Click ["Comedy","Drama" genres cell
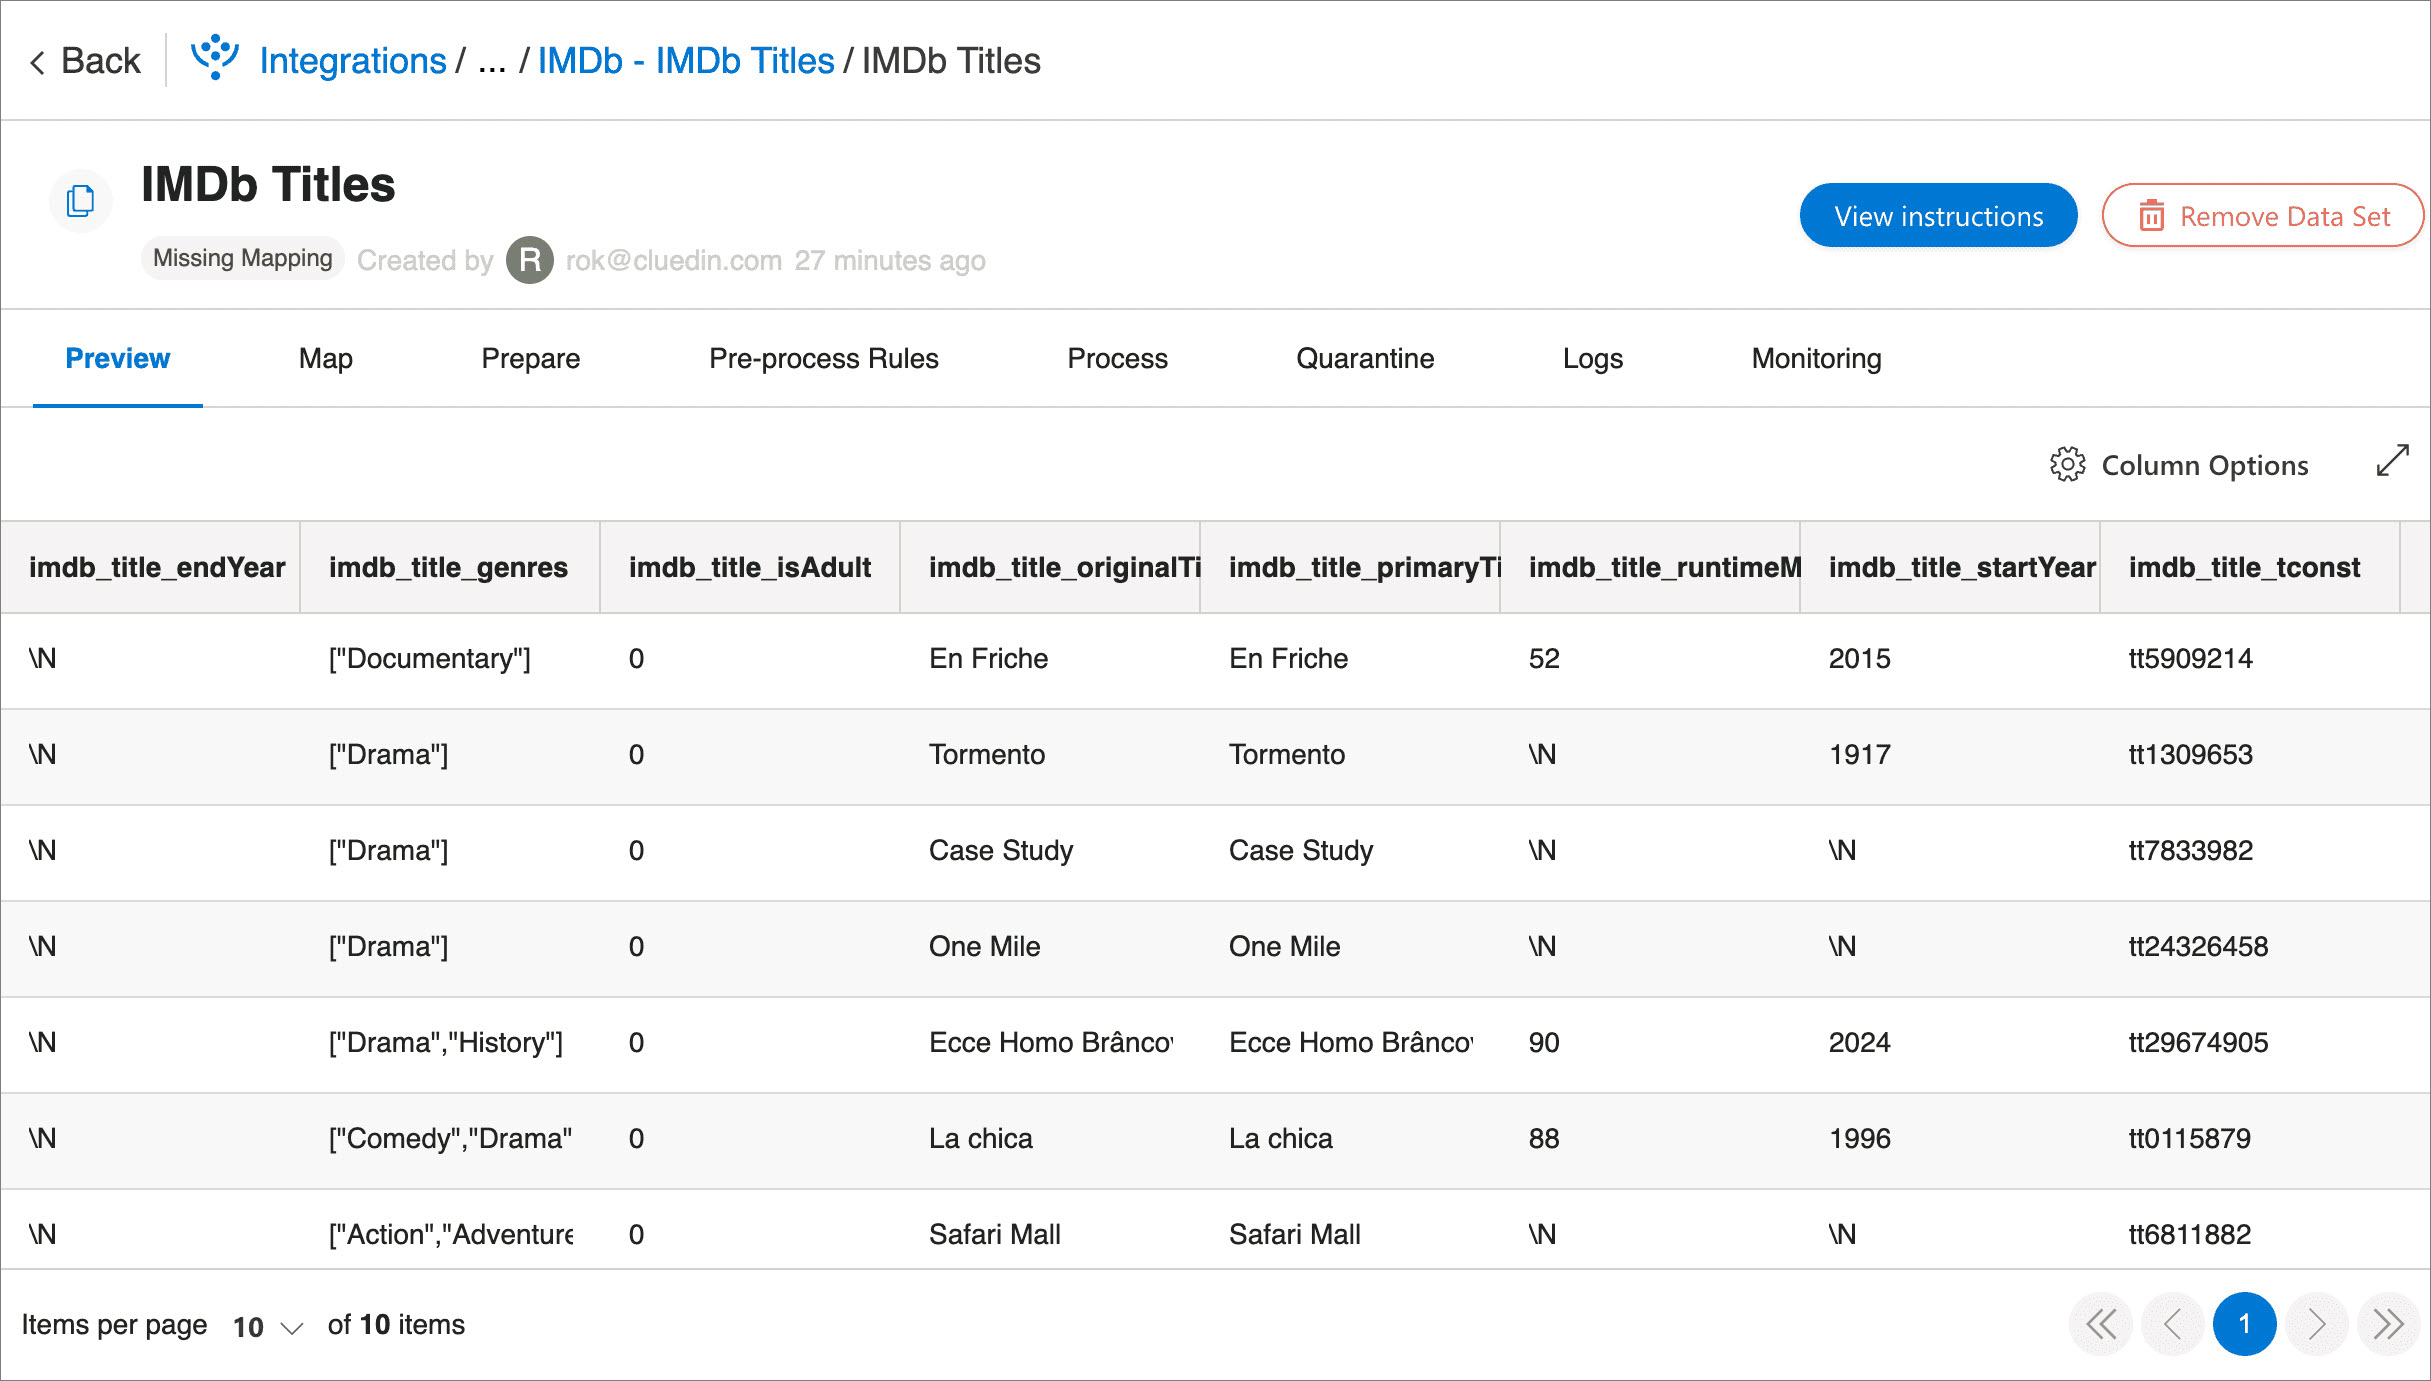Image resolution: width=2431 pixels, height=1381 pixels. (x=451, y=1138)
